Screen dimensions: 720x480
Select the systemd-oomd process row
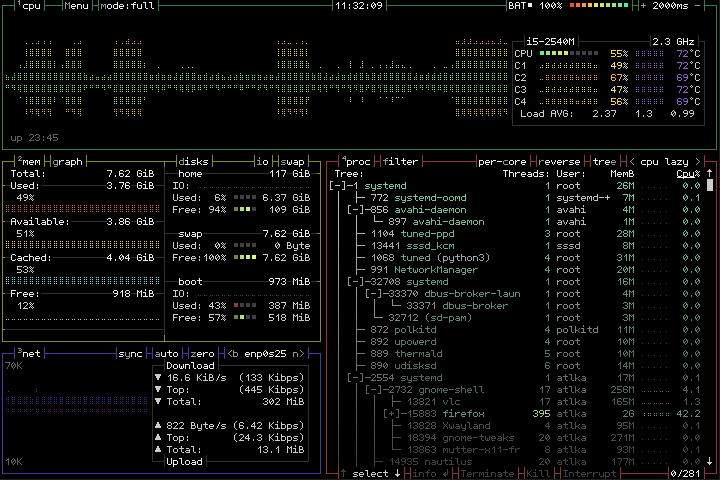(x=515, y=198)
